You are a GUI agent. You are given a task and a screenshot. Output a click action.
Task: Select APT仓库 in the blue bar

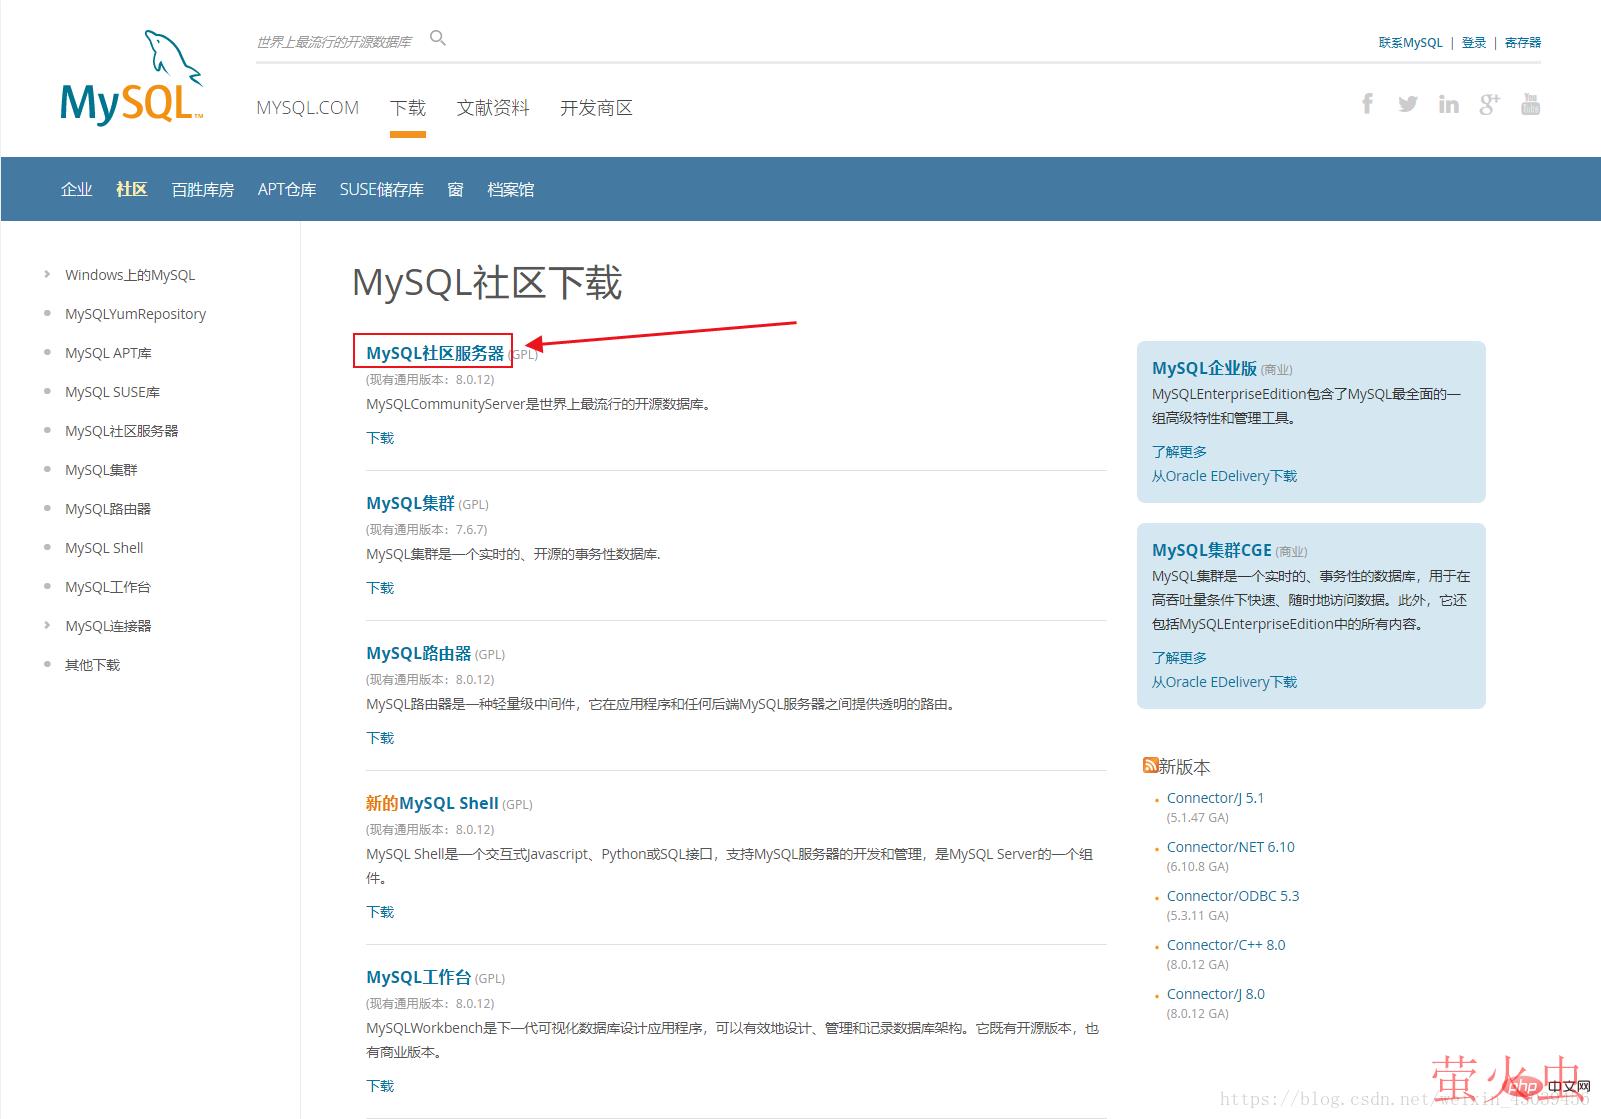point(286,189)
